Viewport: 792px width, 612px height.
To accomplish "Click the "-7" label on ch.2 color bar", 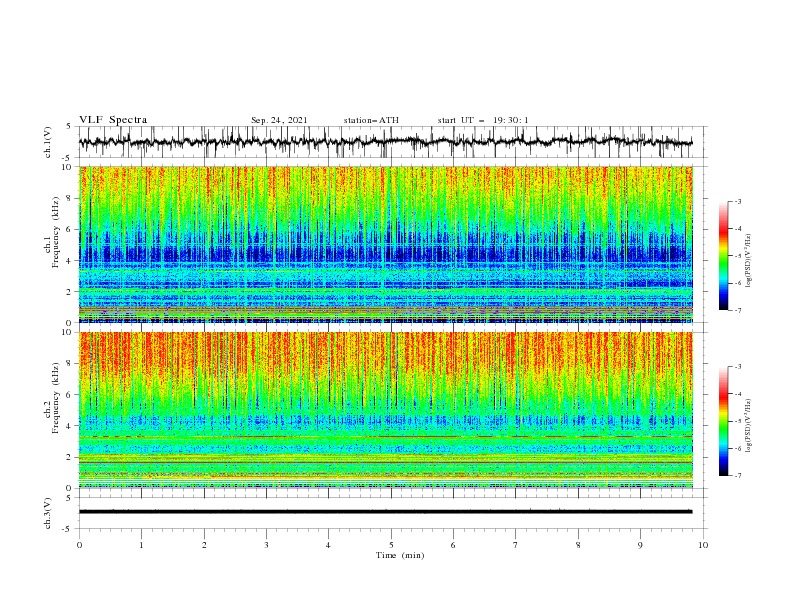I will coord(738,476).
